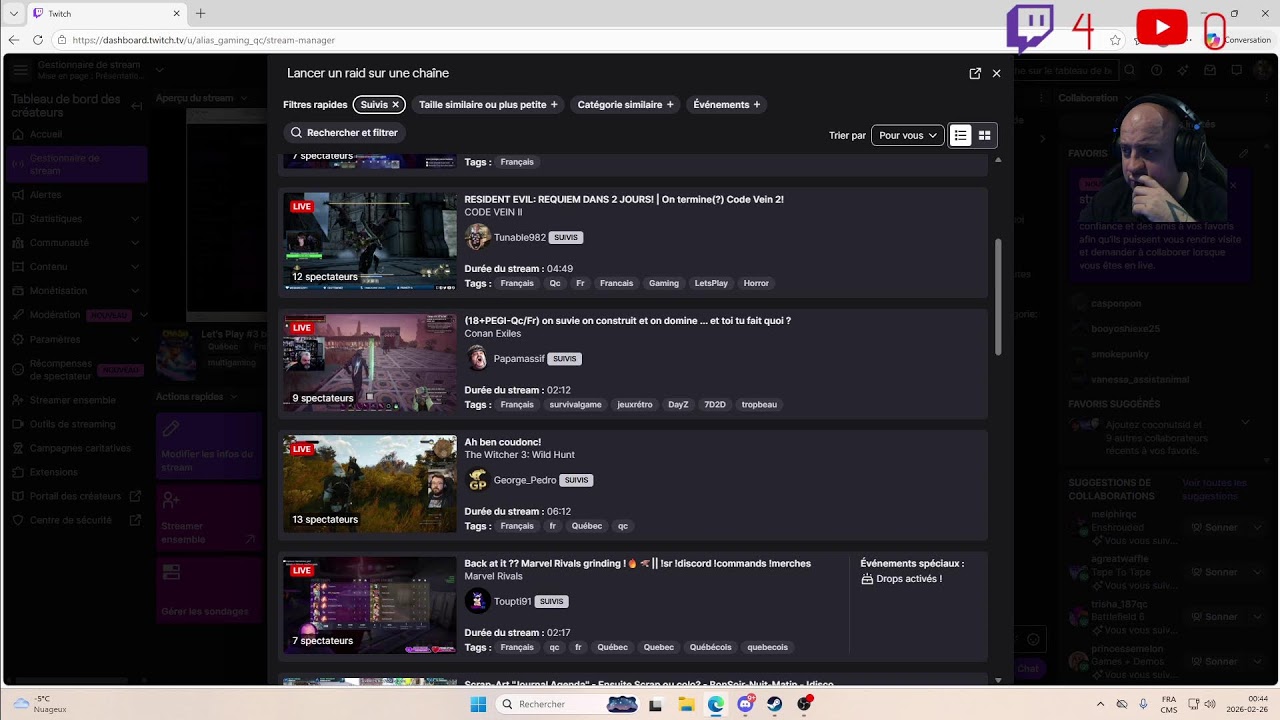Click the raid list vertical scrollbar thumb
The width and height of the screenshot is (1280, 720).
click(x=997, y=297)
